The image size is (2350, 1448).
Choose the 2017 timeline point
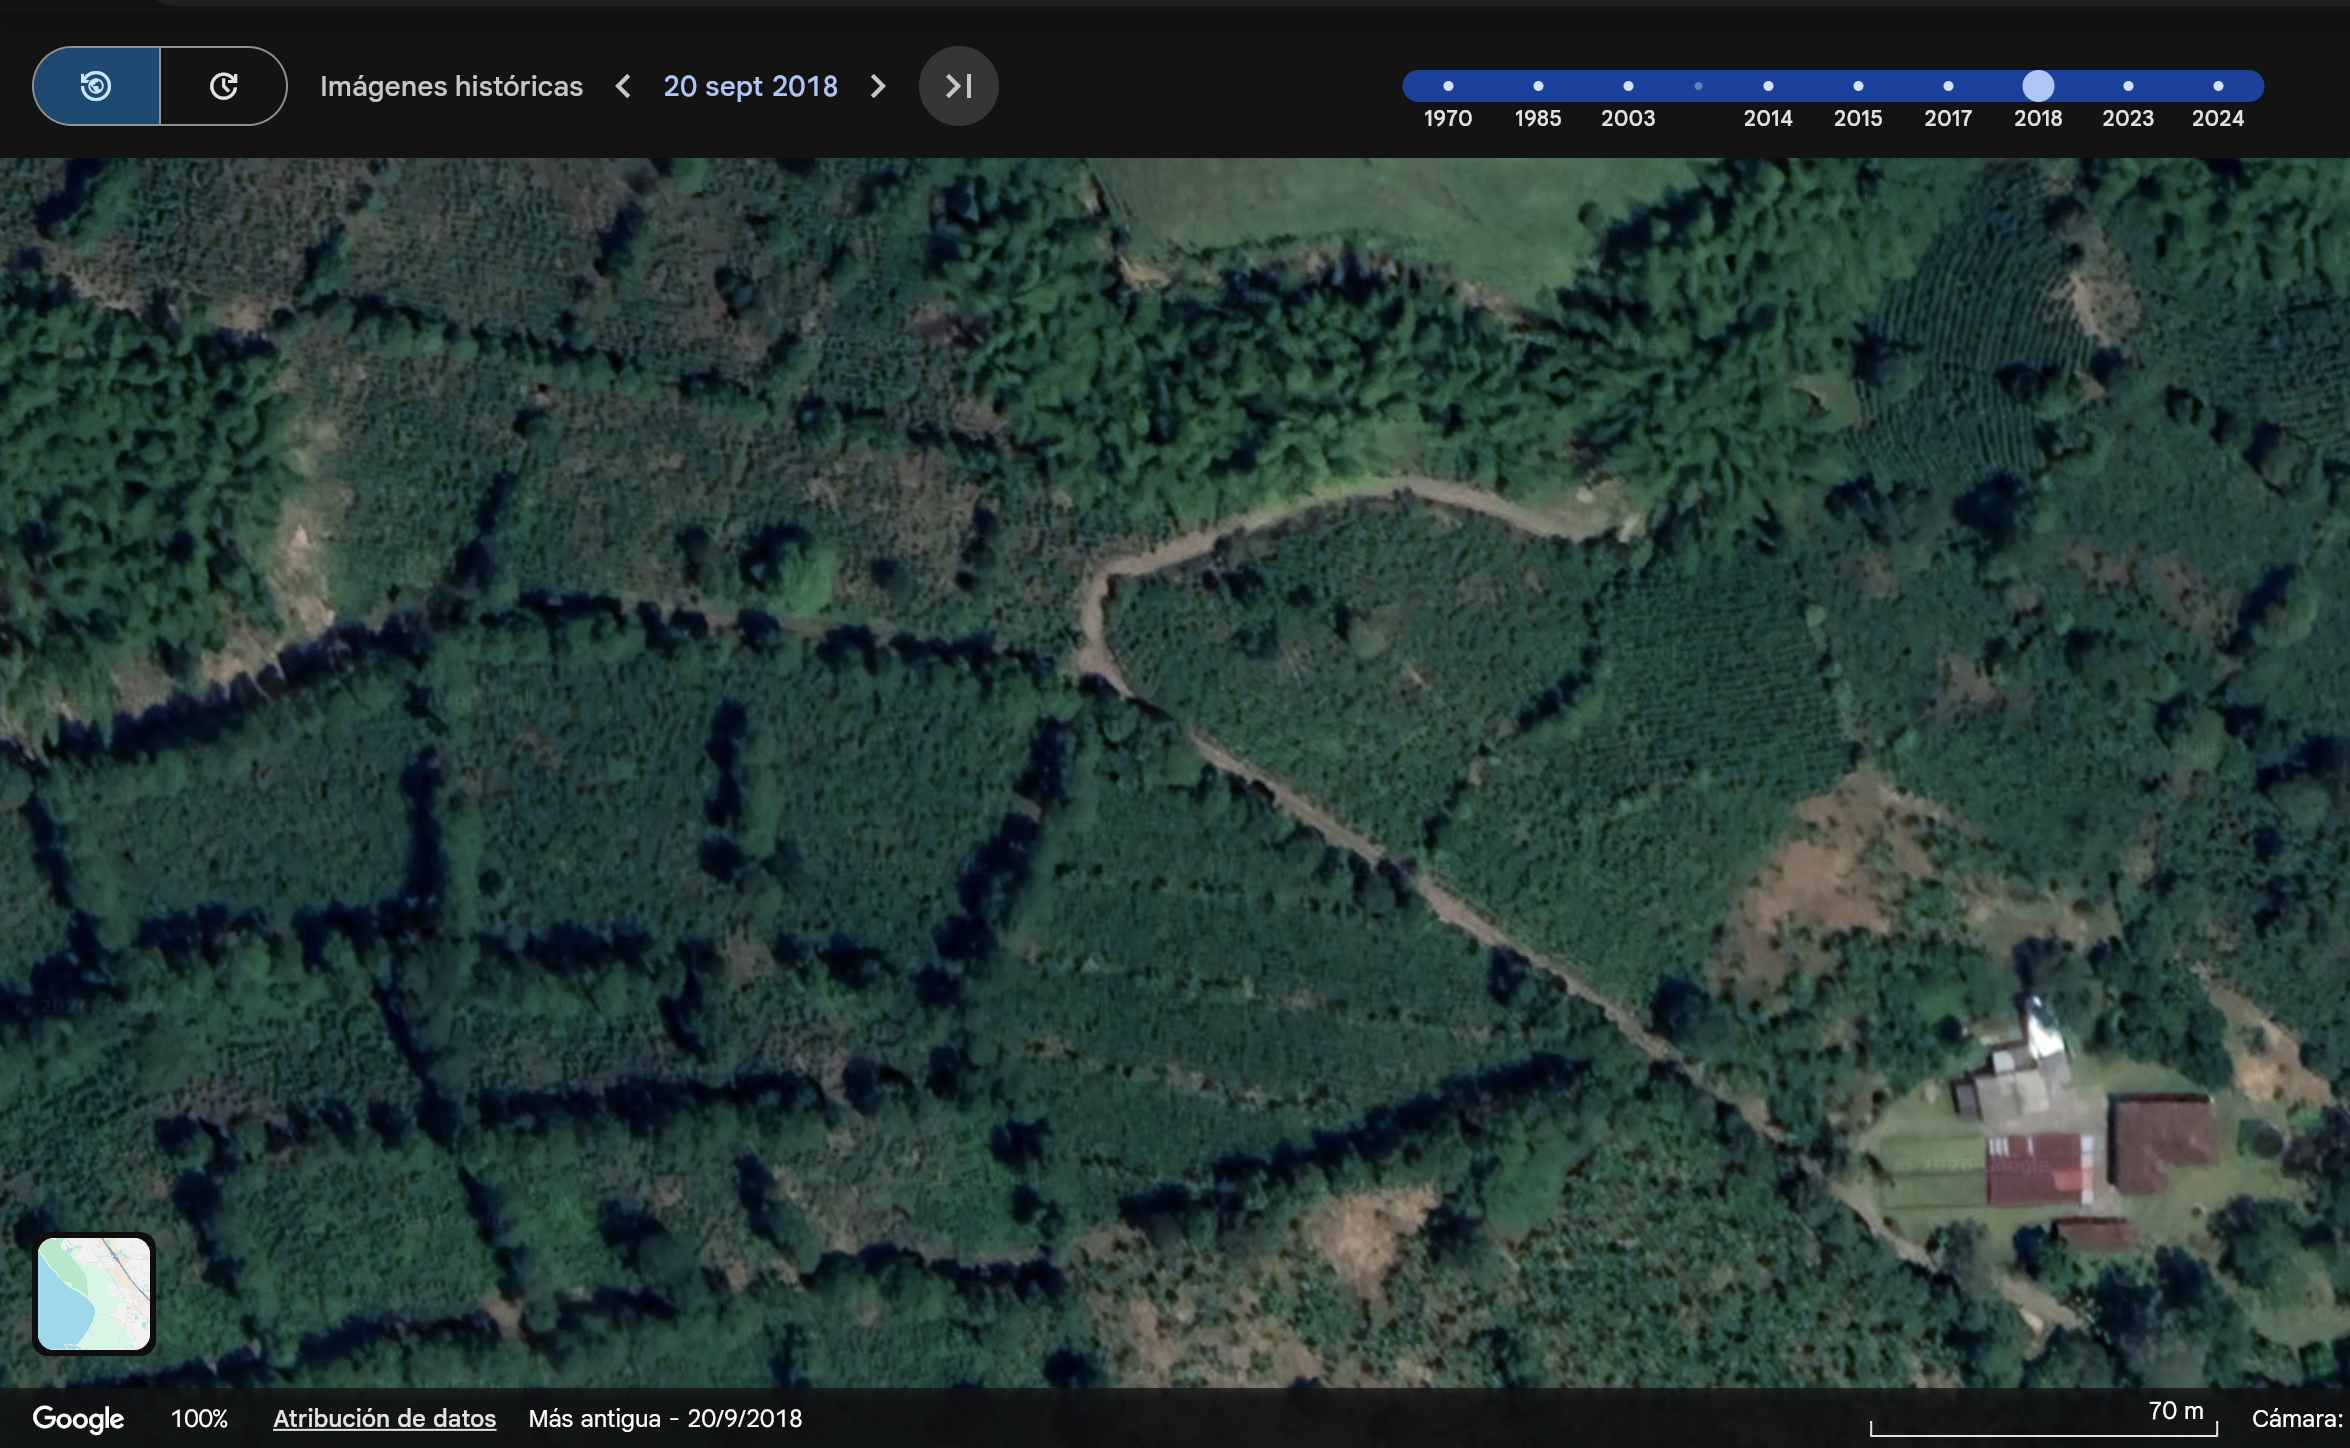[1948, 86]
